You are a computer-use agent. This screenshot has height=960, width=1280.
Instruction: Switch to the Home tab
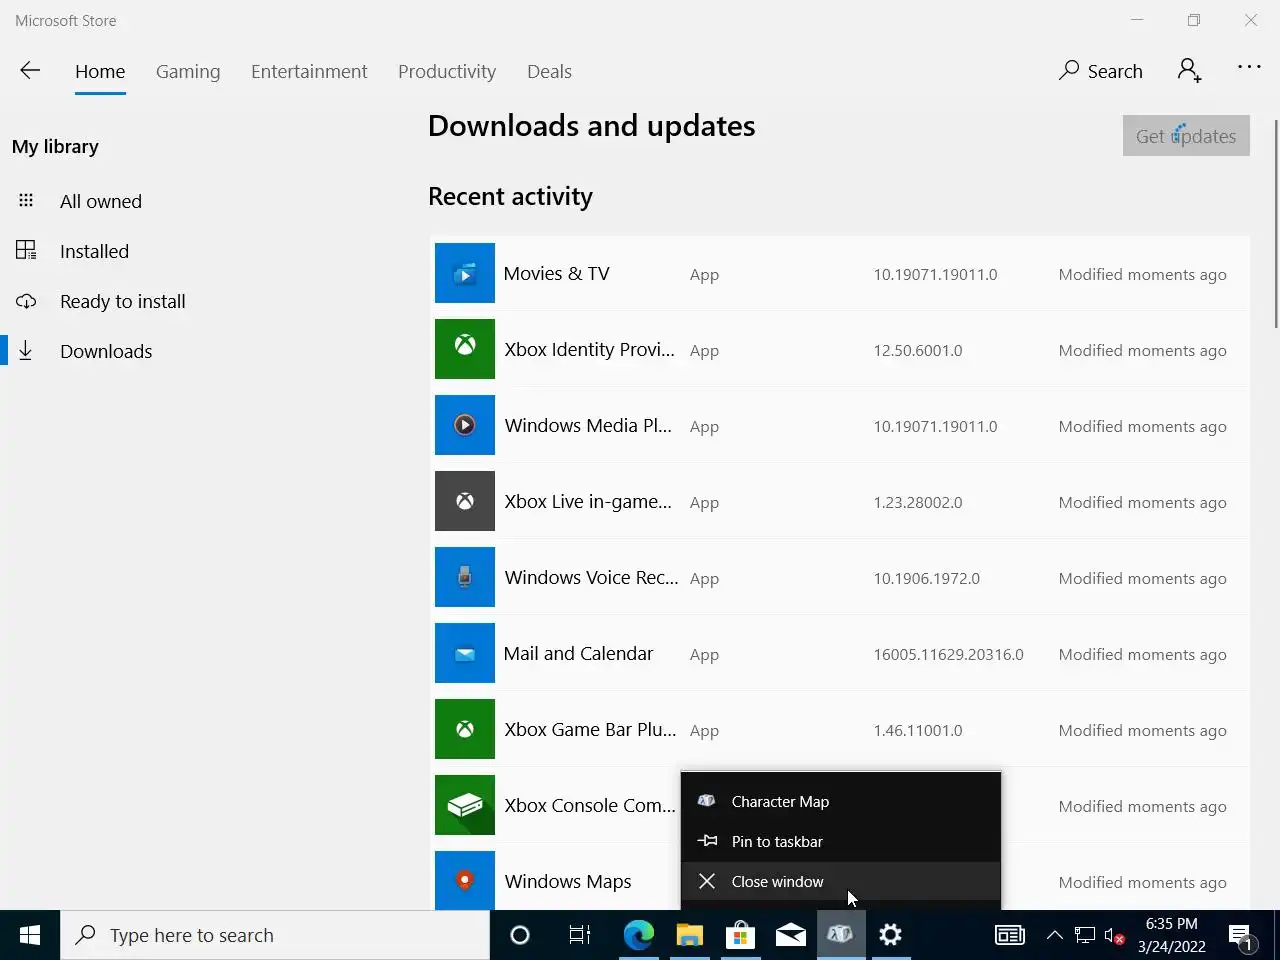[x=100, y=71]
